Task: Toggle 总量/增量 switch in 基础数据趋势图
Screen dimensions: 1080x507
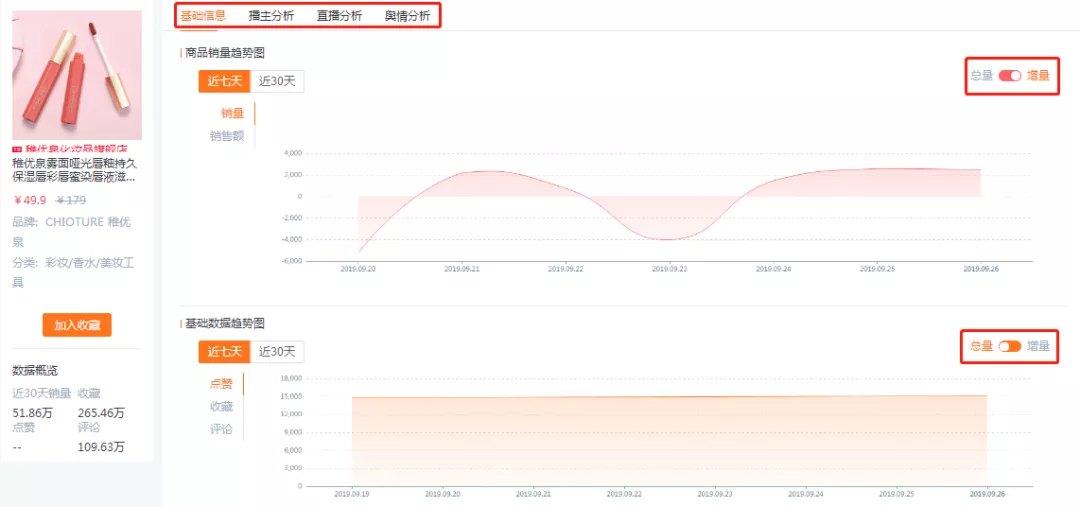Action: coord(1009,346)
